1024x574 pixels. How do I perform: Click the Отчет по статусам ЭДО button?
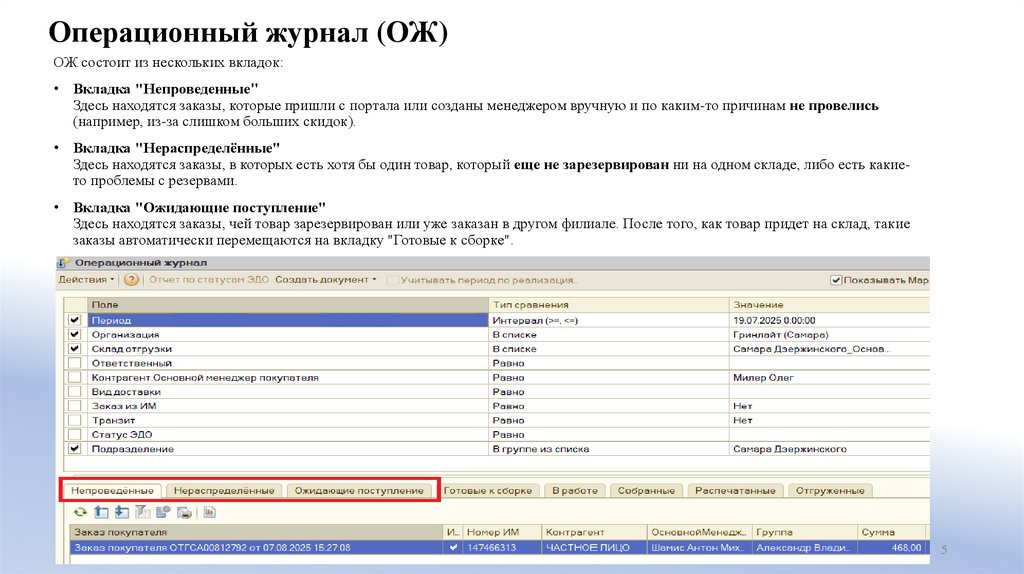click(209, 279)
